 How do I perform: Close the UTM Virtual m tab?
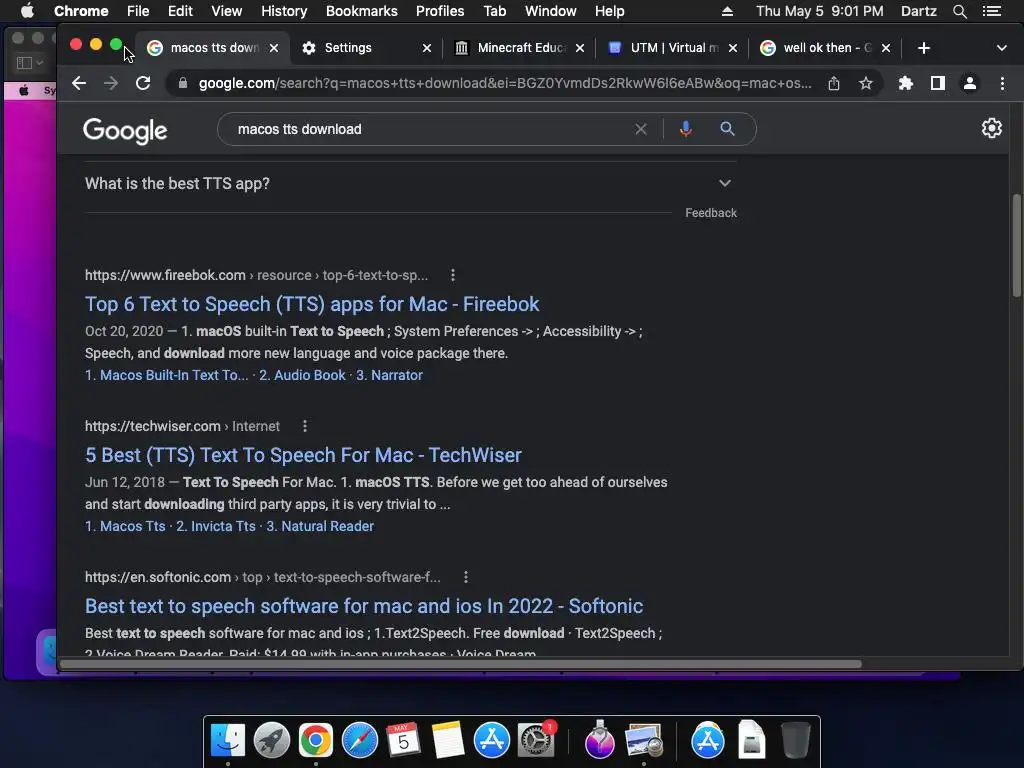point(733,48)
